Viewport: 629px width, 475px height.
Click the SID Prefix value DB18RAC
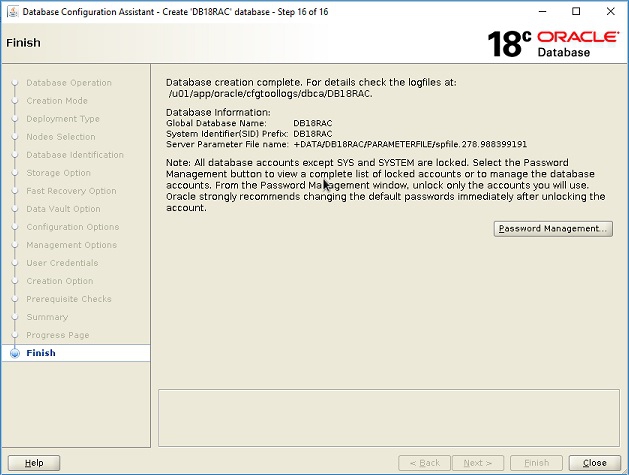coord(312,134)
